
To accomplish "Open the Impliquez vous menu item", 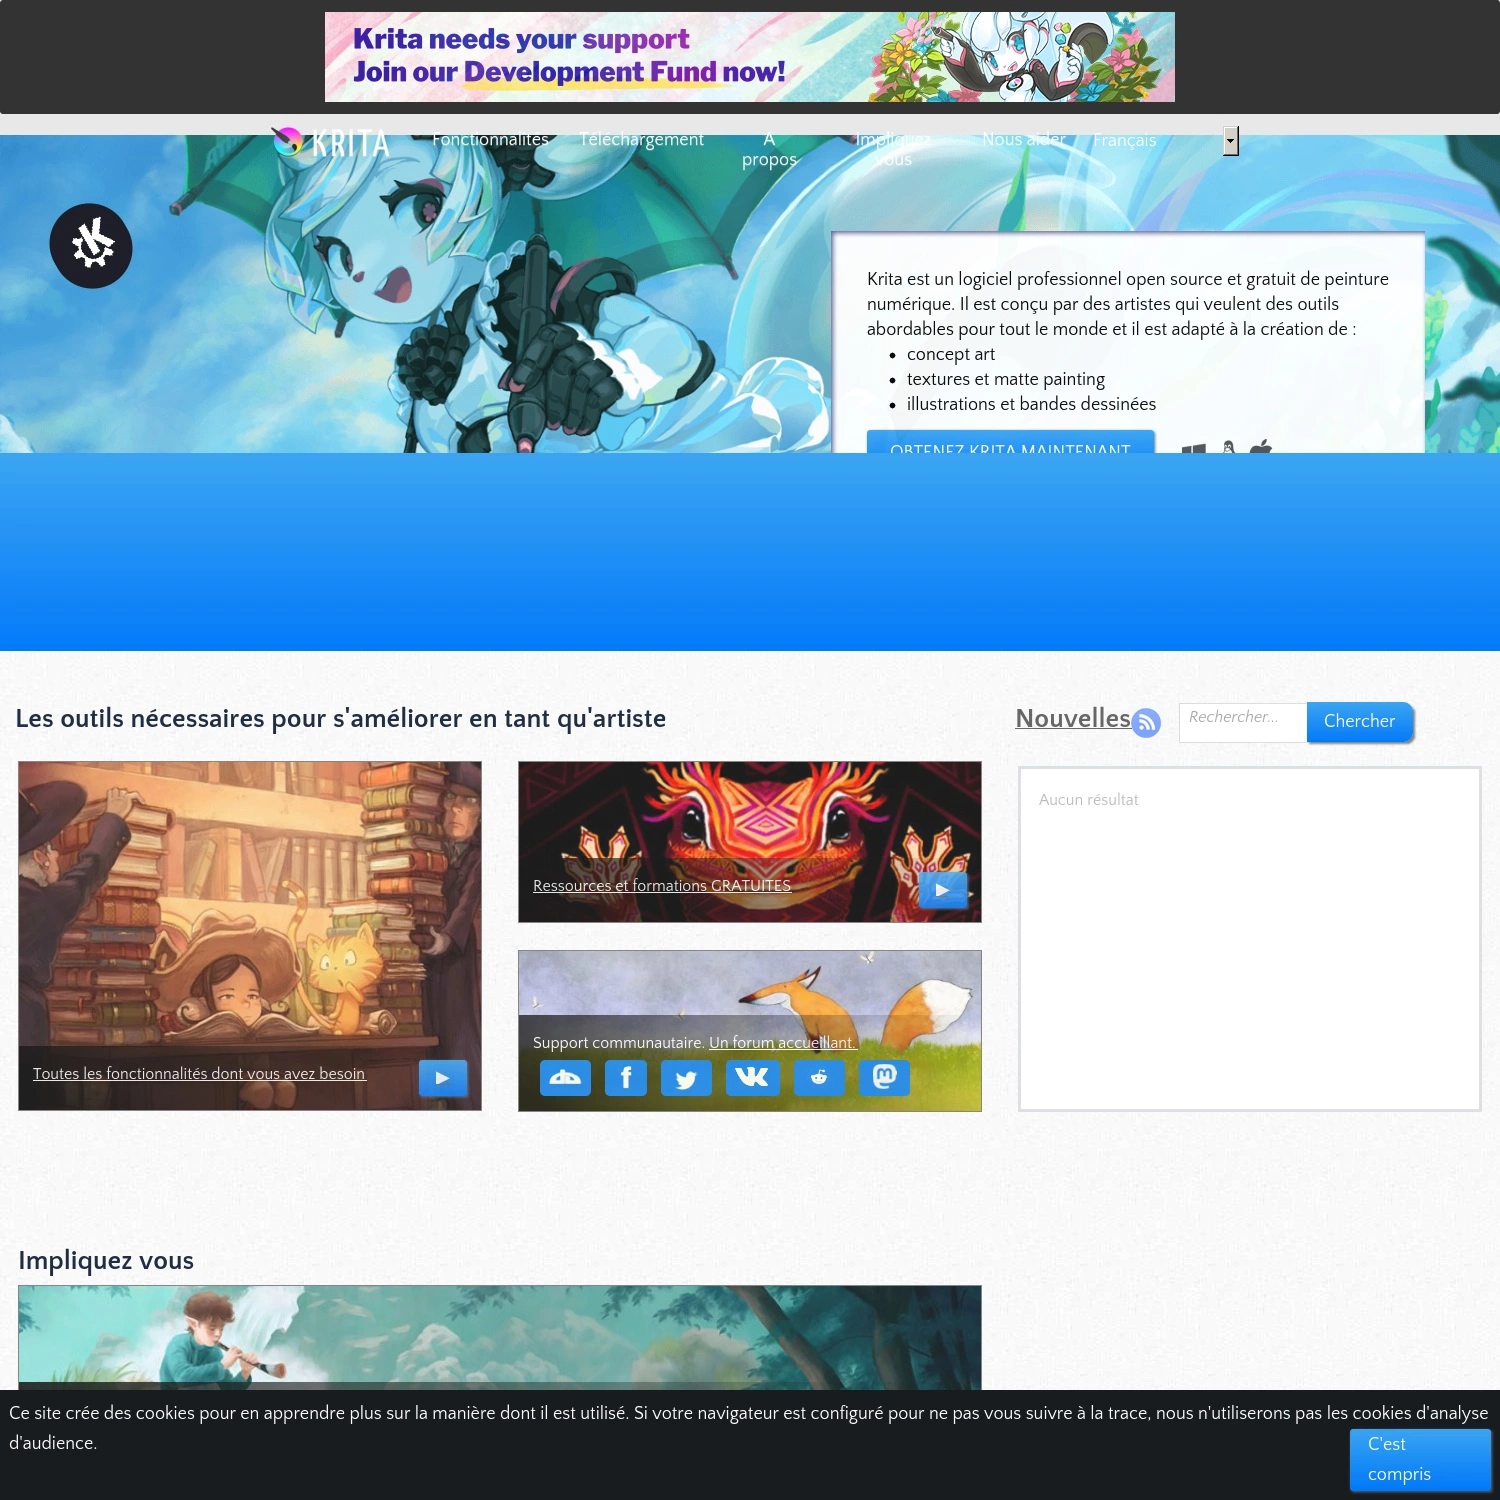I will 893,149.
